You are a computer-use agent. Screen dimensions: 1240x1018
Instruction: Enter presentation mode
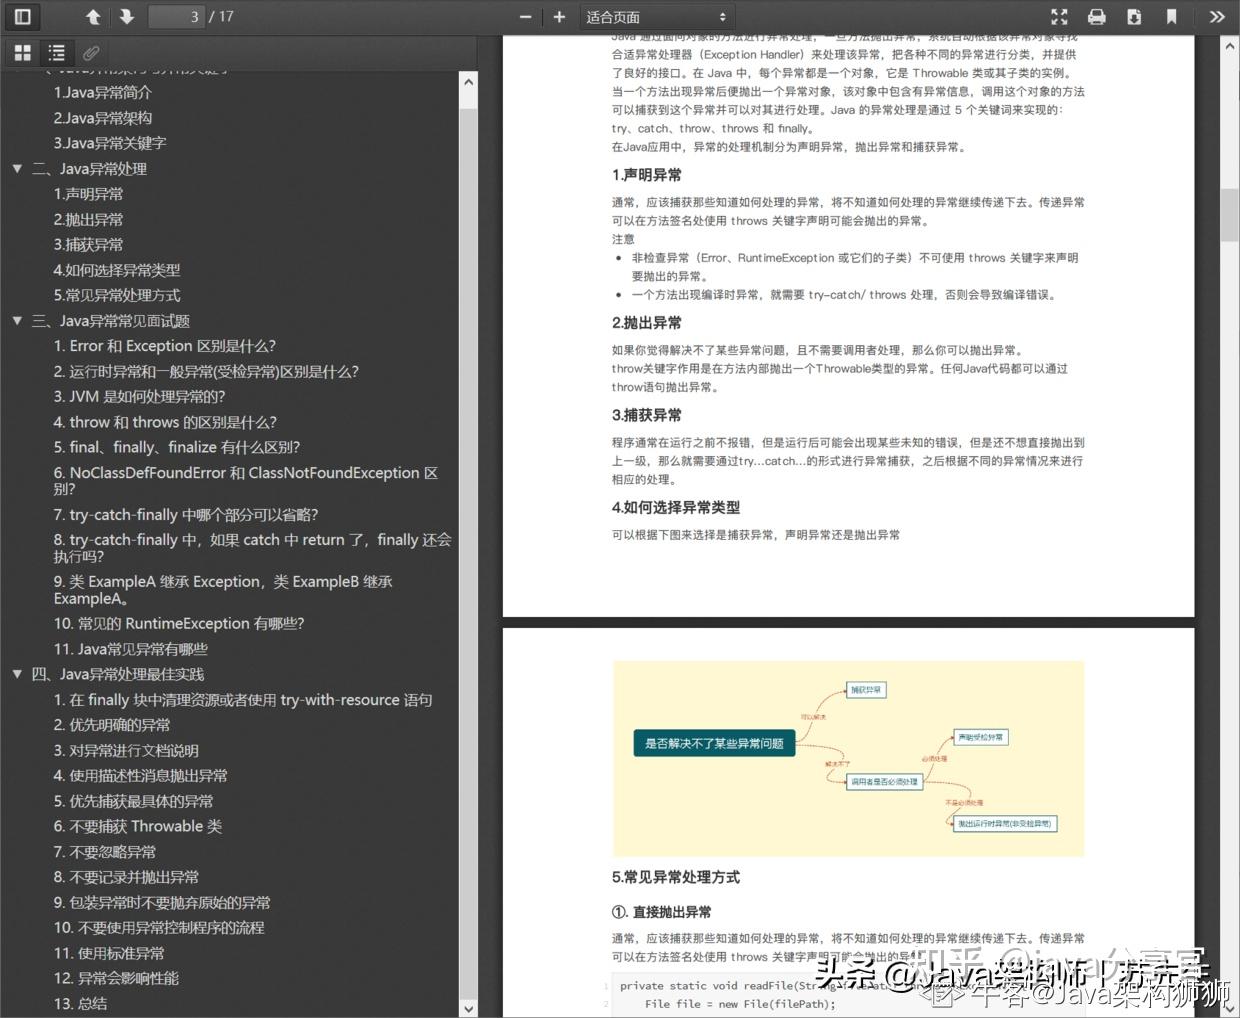[1059, 16]
